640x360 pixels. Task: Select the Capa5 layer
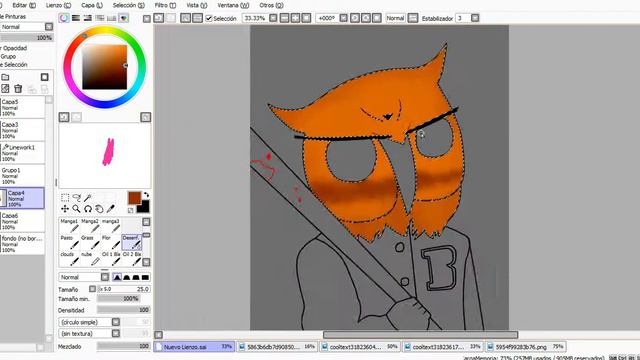click(x=22, y=107)
